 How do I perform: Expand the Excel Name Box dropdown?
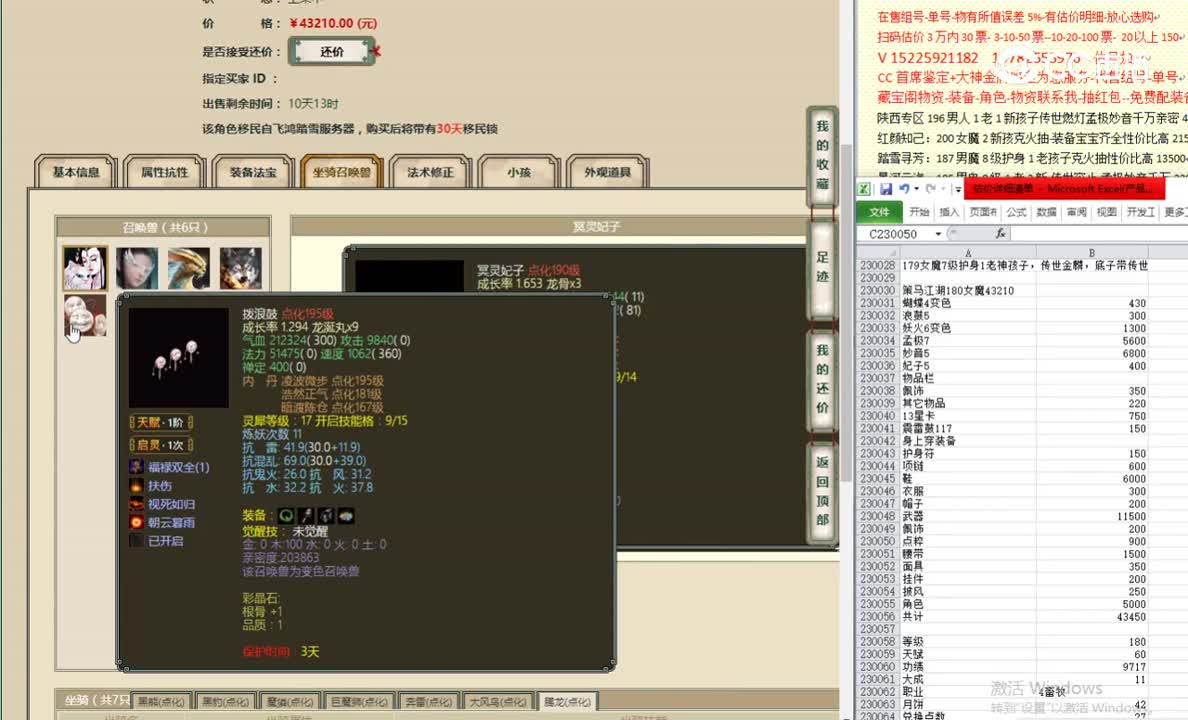[x=938, y=234]
